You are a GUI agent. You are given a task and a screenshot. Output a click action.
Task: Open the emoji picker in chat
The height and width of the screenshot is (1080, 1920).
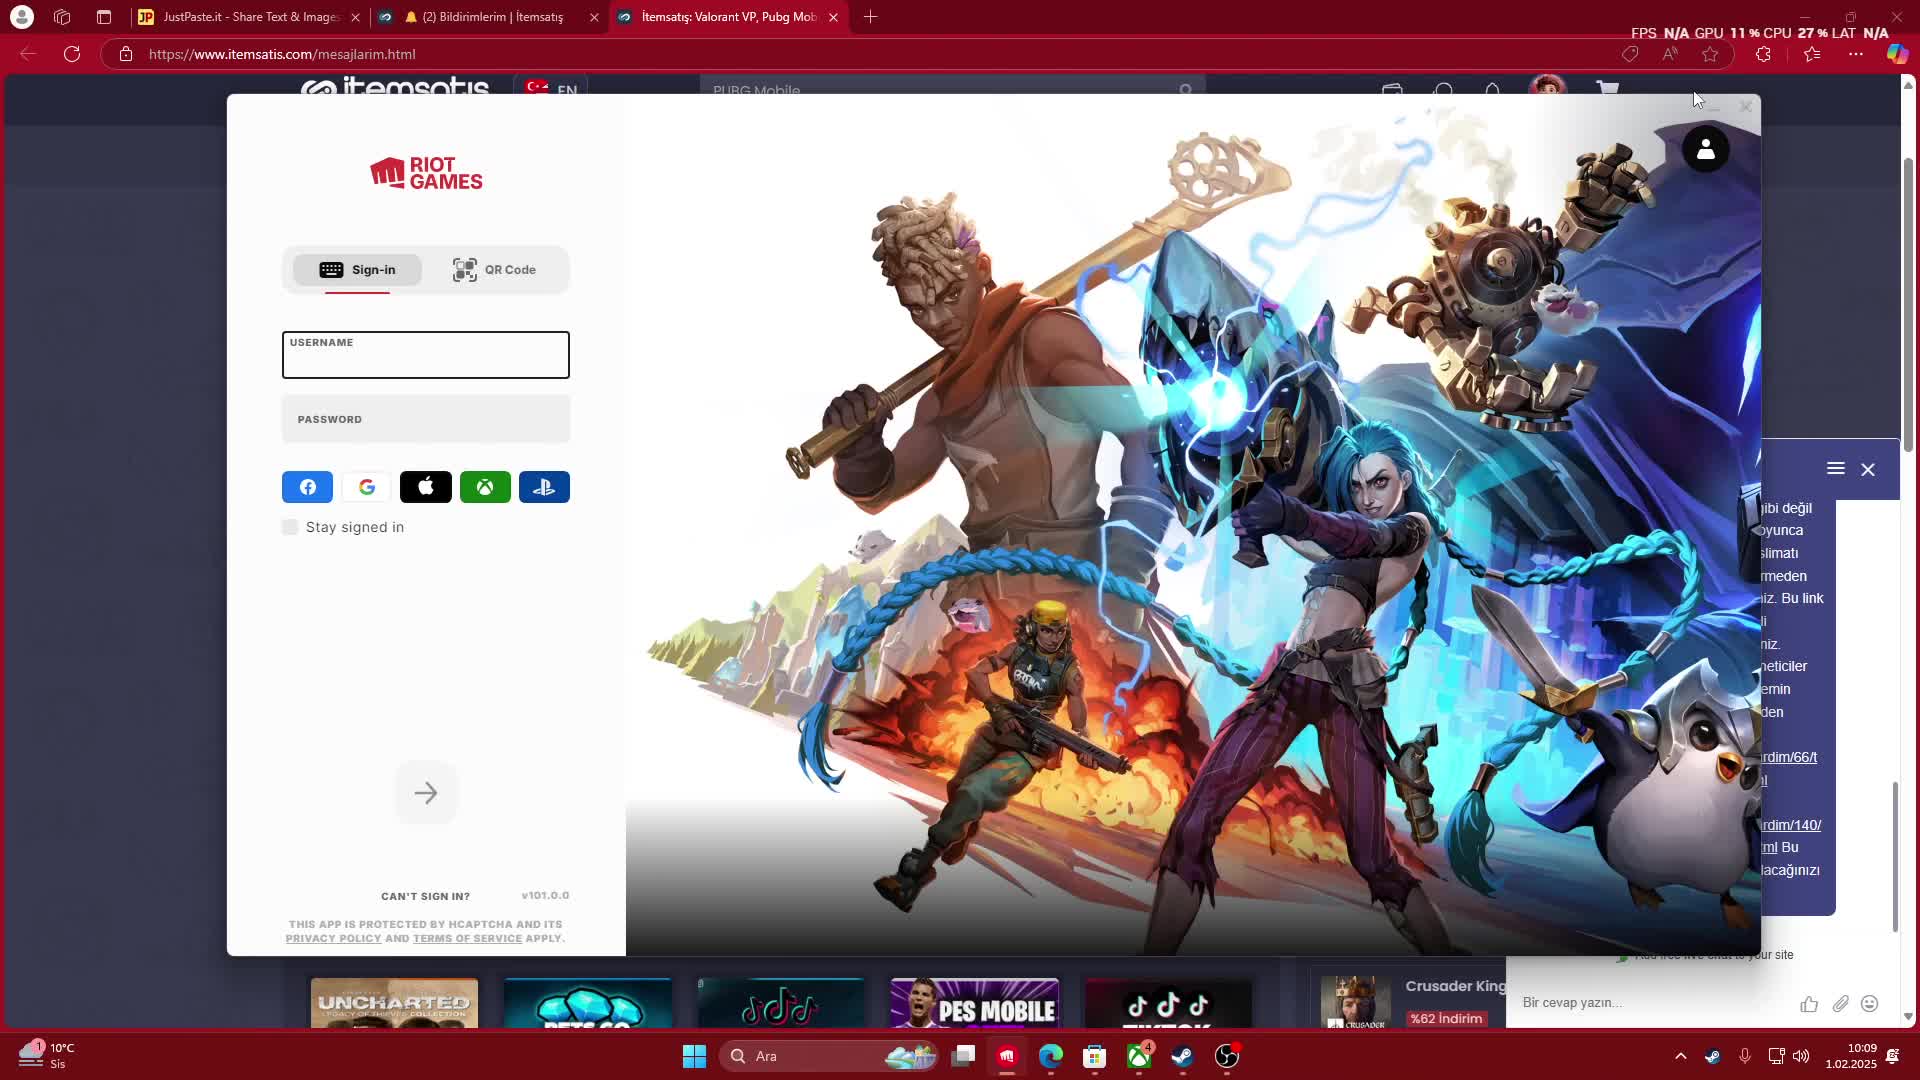click(1870, 1003)
